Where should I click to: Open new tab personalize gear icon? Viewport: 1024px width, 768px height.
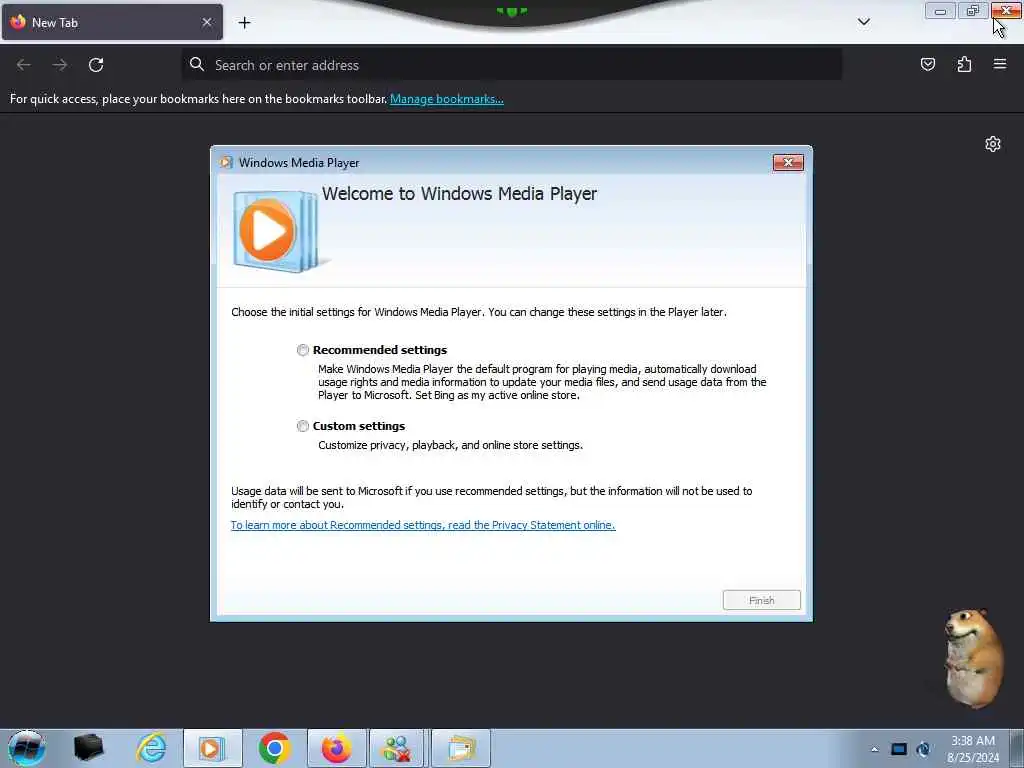pos(993,144)
